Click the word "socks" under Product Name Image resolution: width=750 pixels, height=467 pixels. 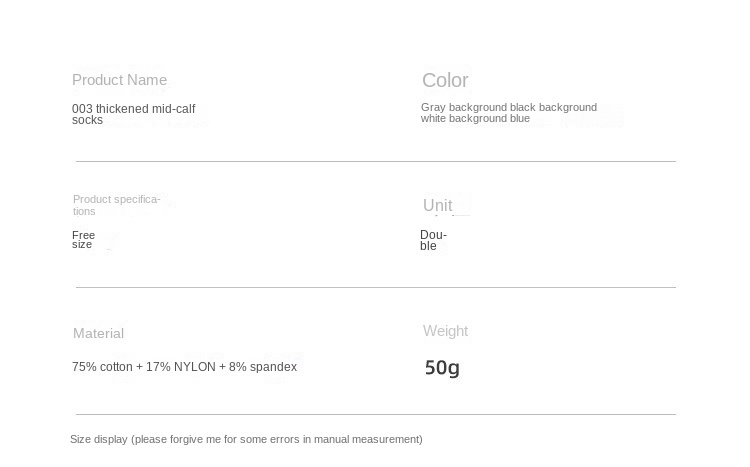point(87,120)
